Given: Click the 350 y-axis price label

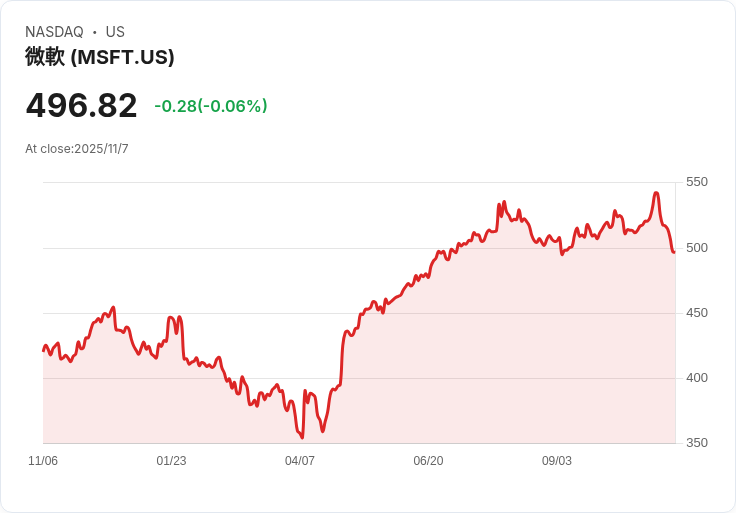Looking at the screenshot, I should (697, 443).
